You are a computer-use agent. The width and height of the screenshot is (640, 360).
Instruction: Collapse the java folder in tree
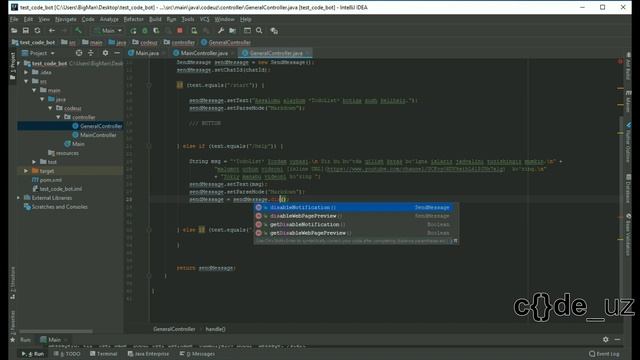point(42,99)
